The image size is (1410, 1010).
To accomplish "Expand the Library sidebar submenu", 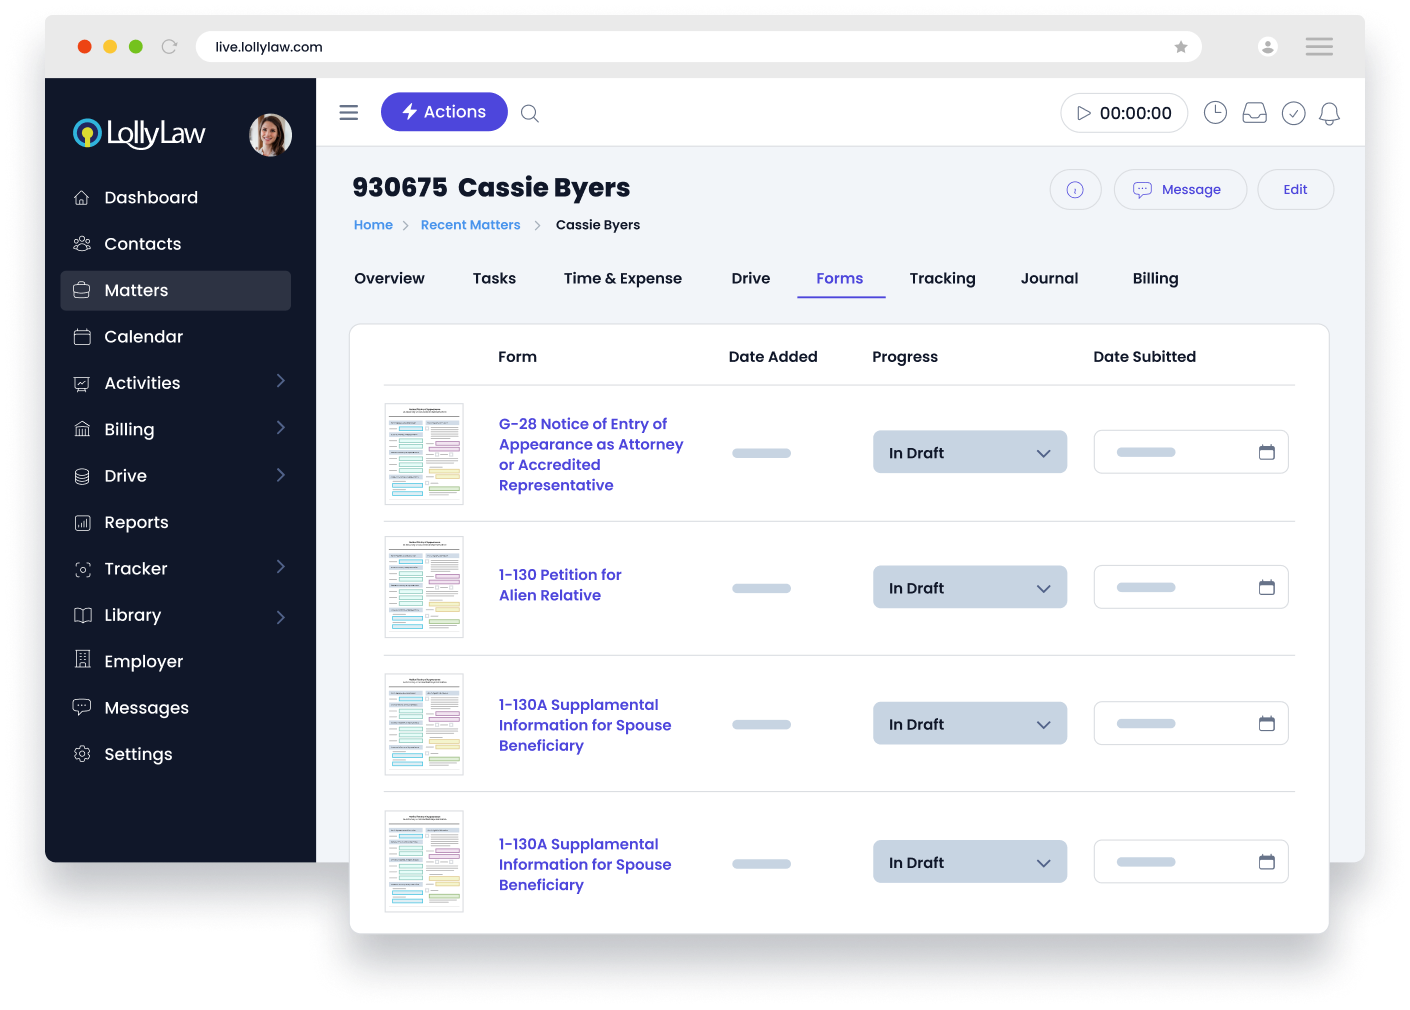I will (280, 616).
